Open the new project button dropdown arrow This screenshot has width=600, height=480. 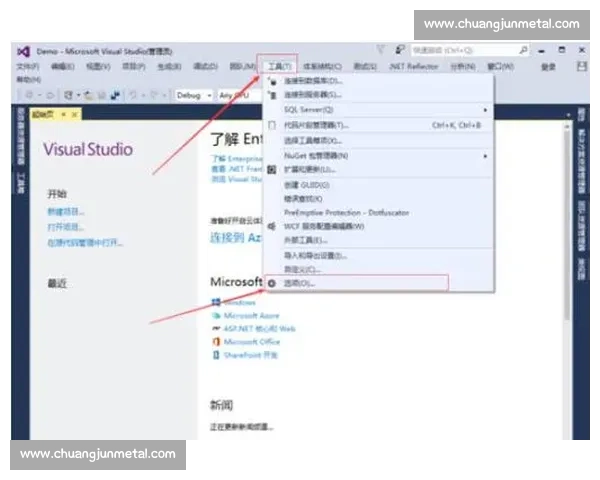pos(78,95)
